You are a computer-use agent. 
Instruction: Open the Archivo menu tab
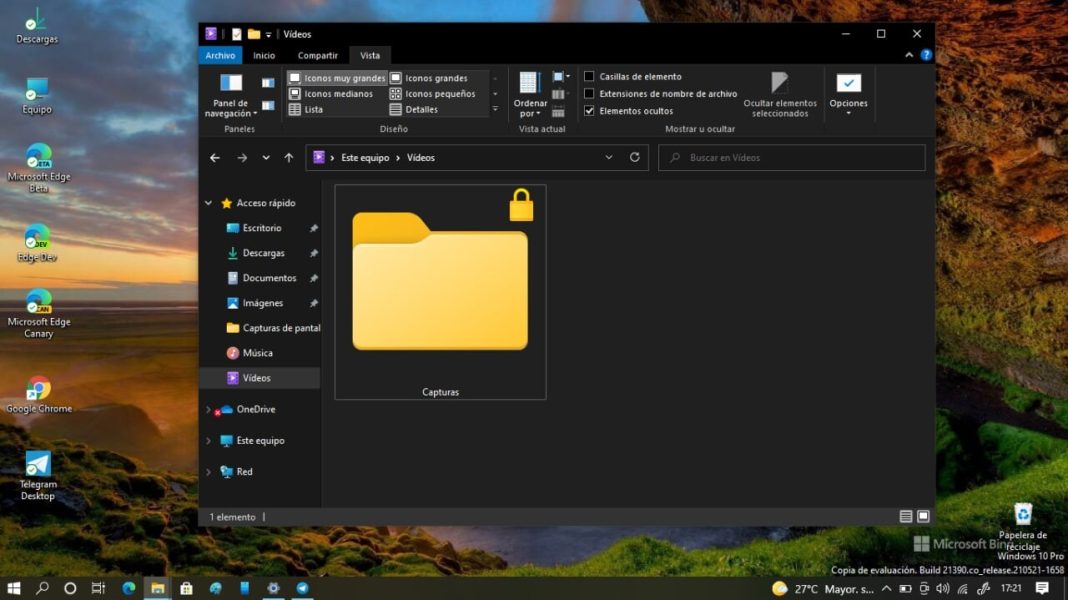220,56
